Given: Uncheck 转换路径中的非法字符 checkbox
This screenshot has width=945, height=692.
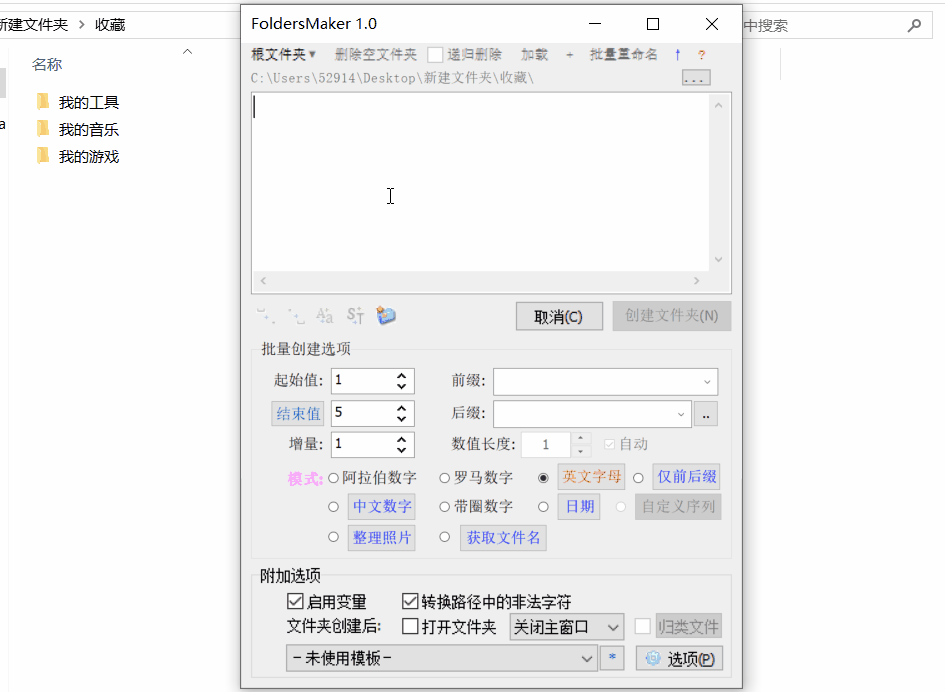Looking at the screenshot, I should tap(410, 601).
